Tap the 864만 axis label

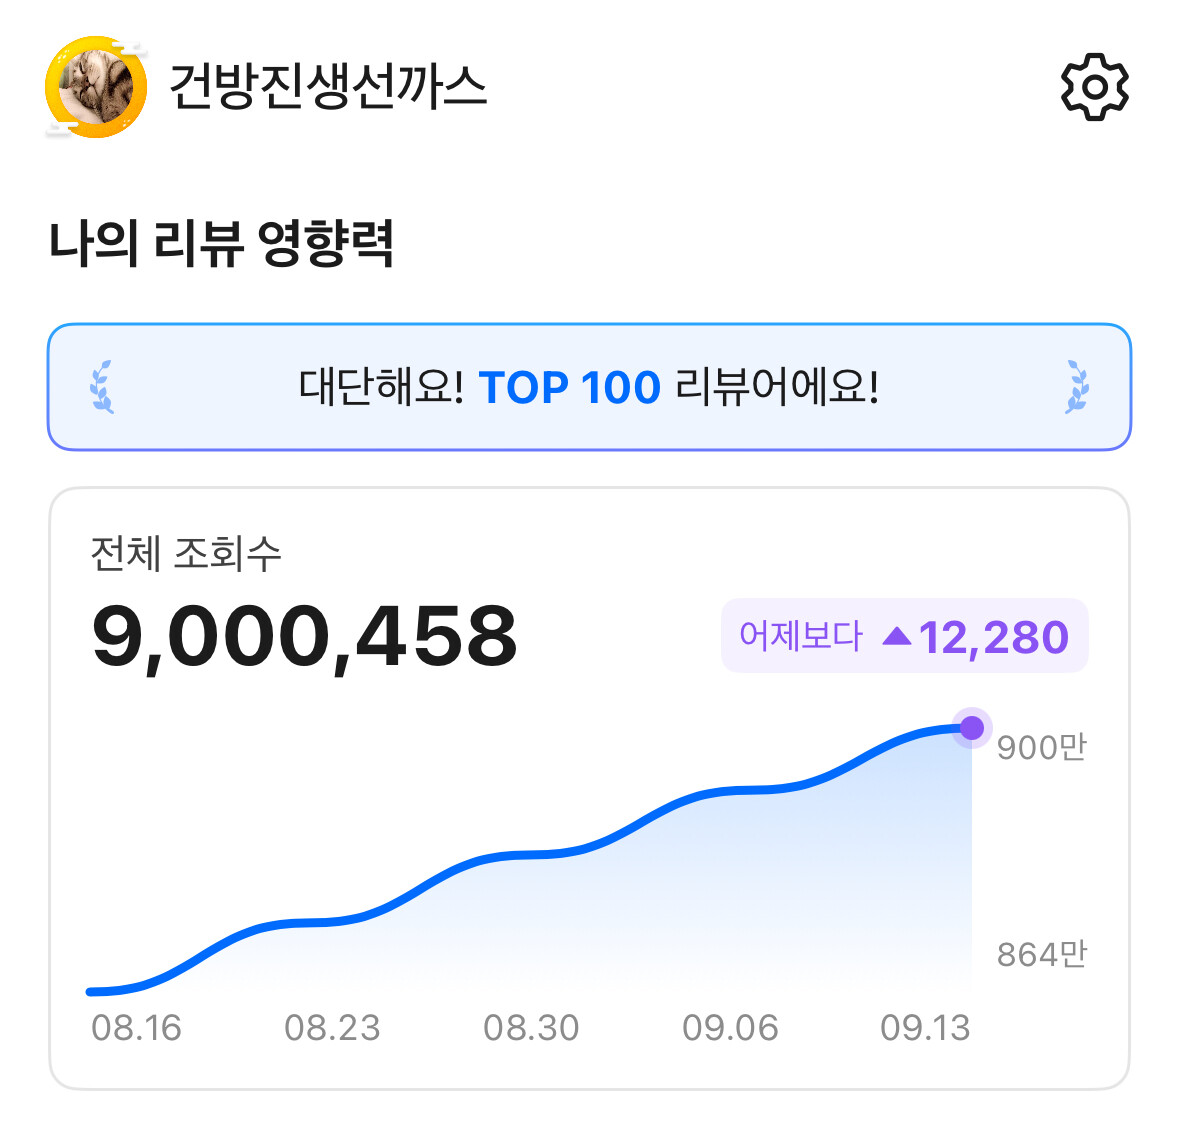(1041, 955)
